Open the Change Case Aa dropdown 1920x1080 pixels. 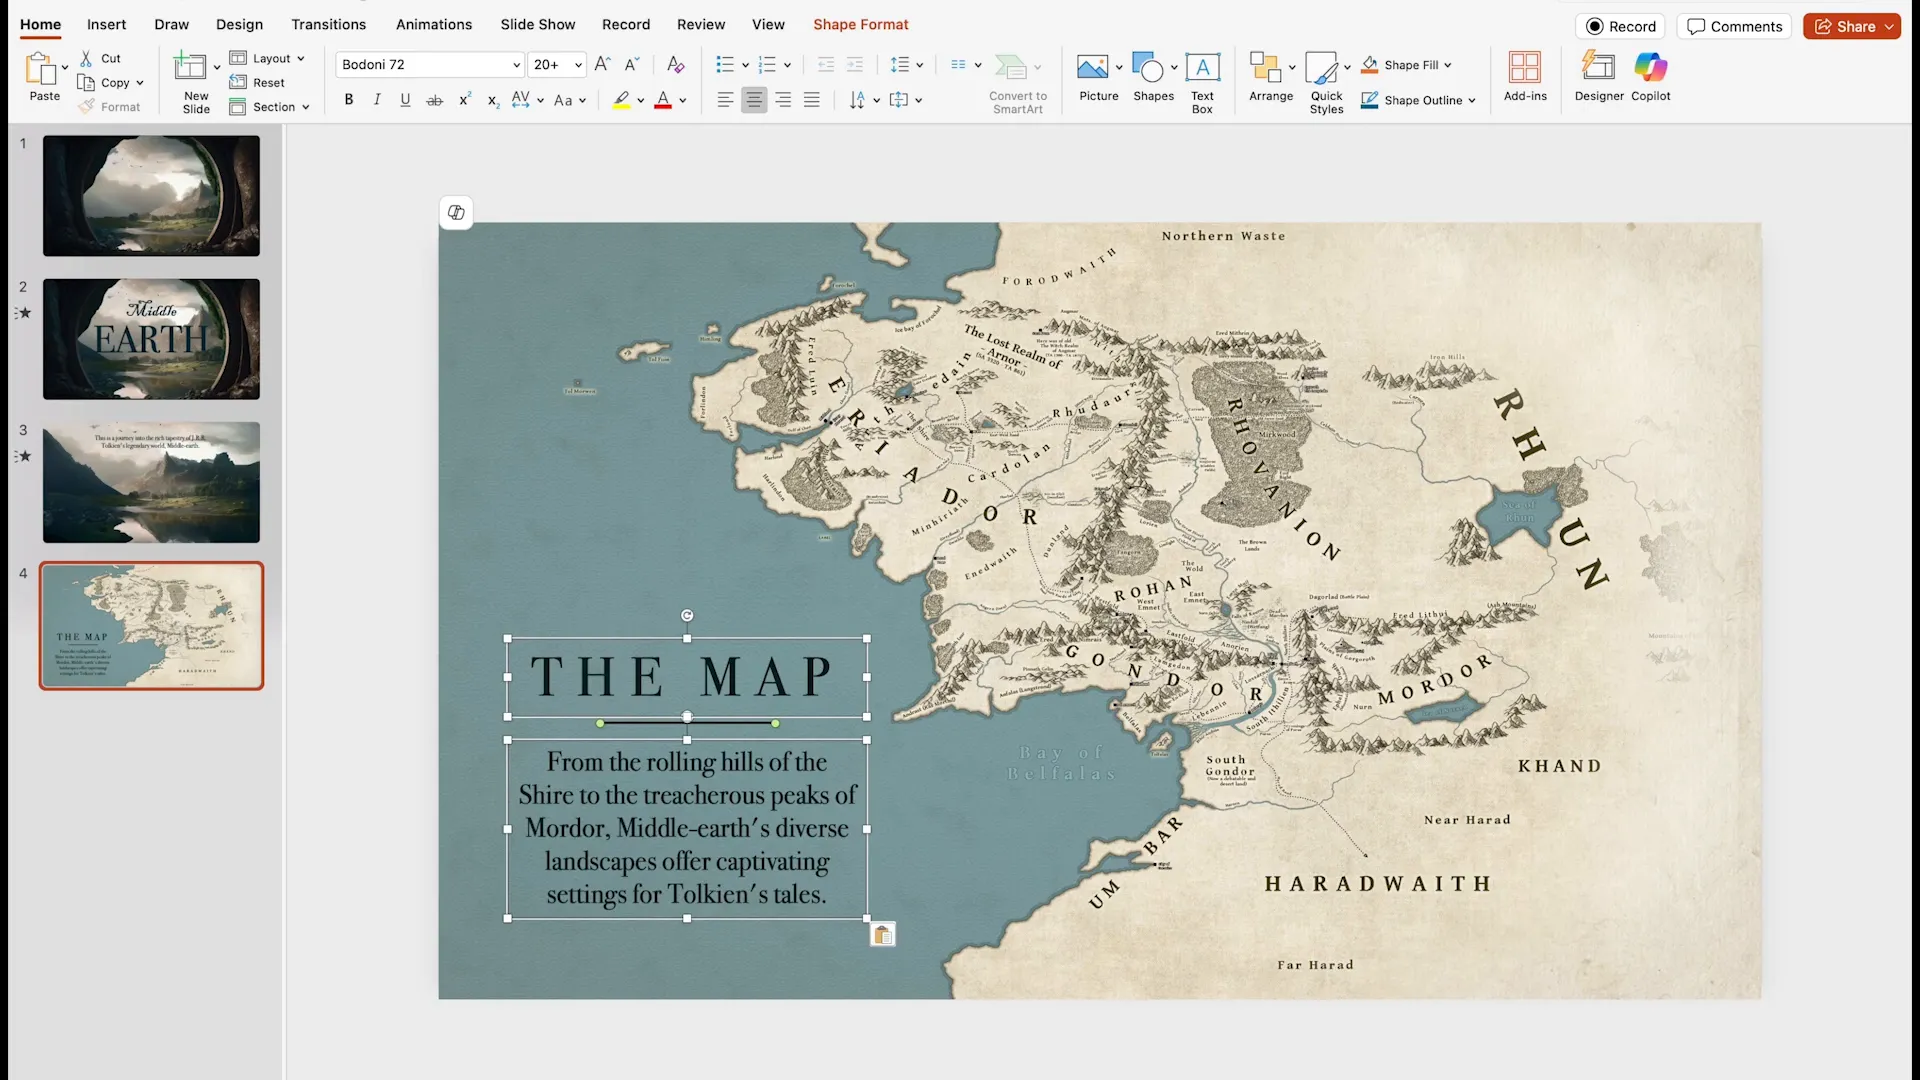[x=569, y=100]
